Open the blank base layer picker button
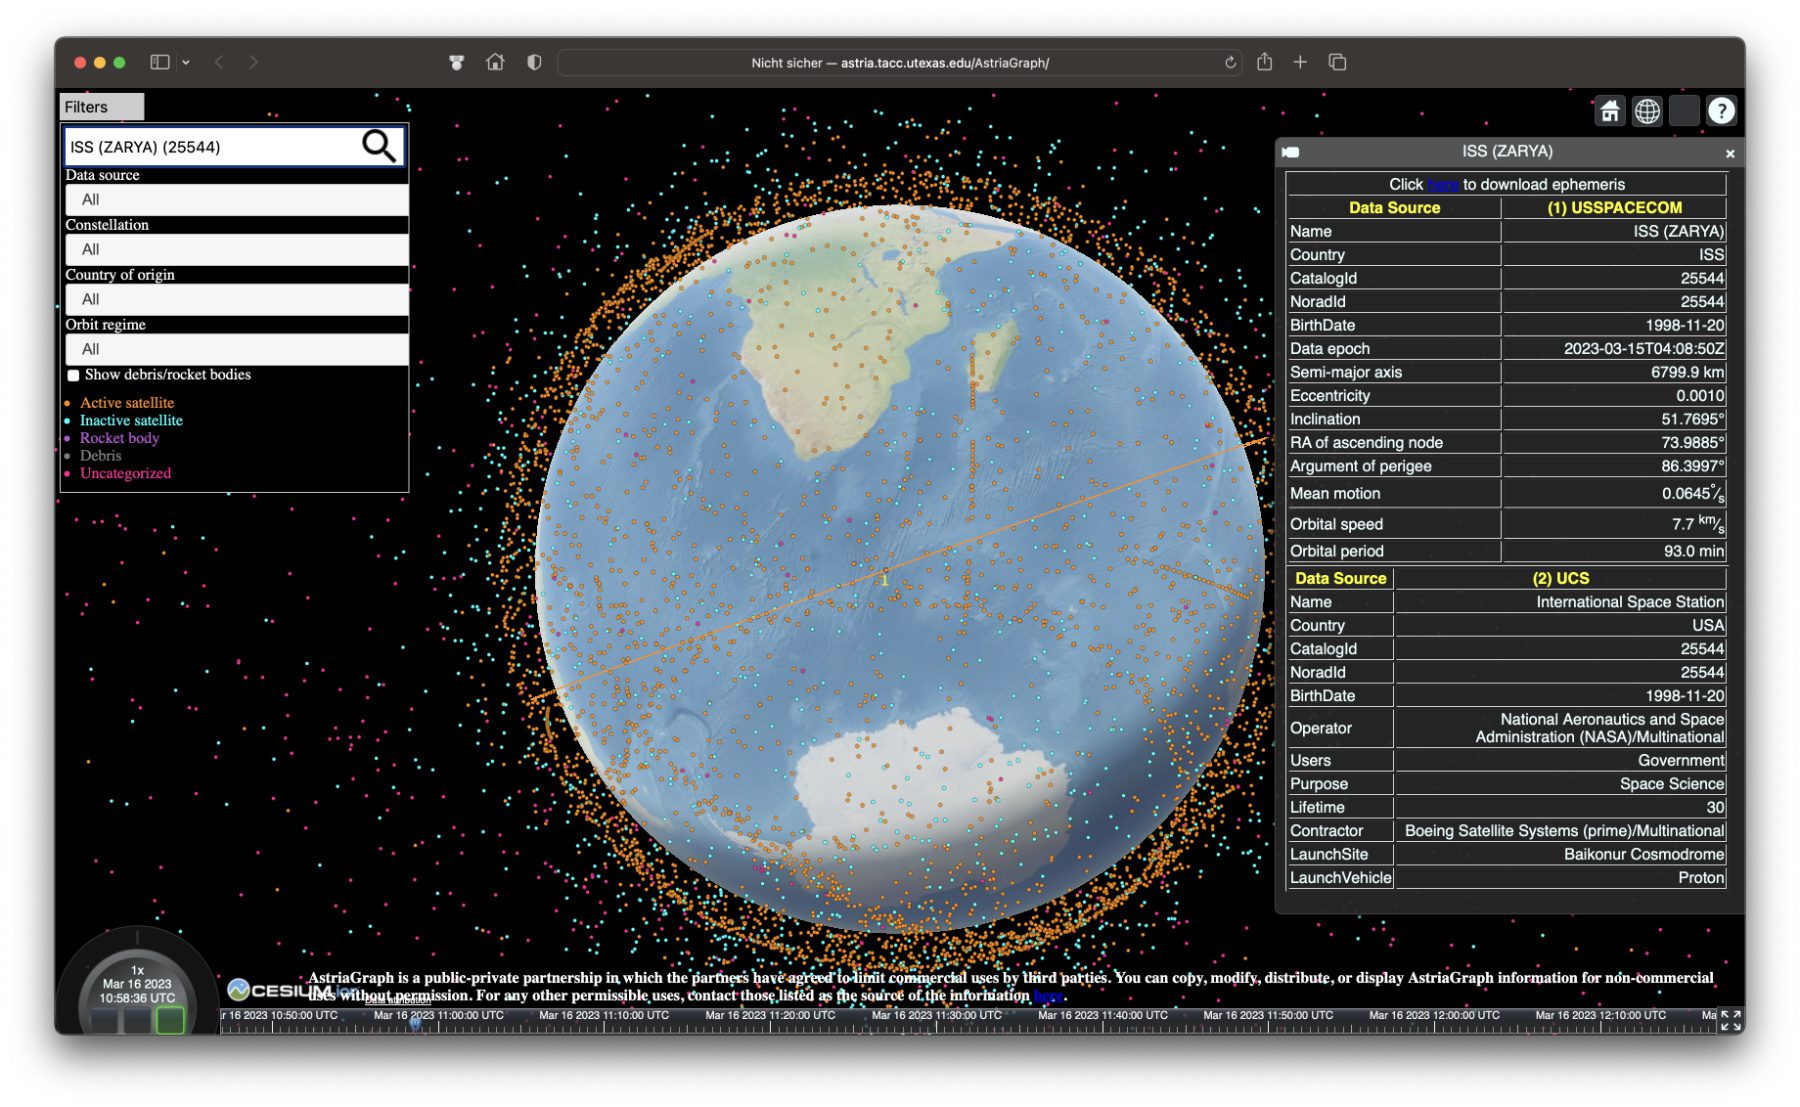The width and height of the screenshot is (1800, 1107). [1684, 111]
